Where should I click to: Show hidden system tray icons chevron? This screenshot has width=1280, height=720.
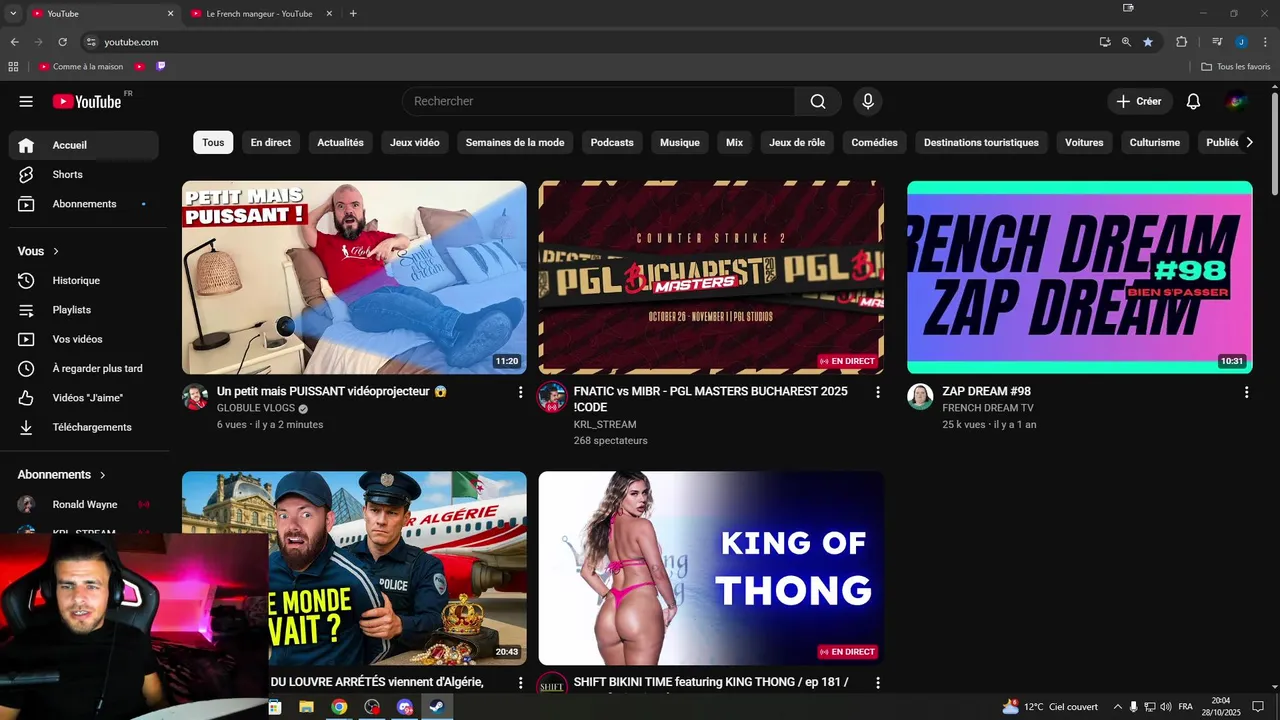click(1117, 707)
